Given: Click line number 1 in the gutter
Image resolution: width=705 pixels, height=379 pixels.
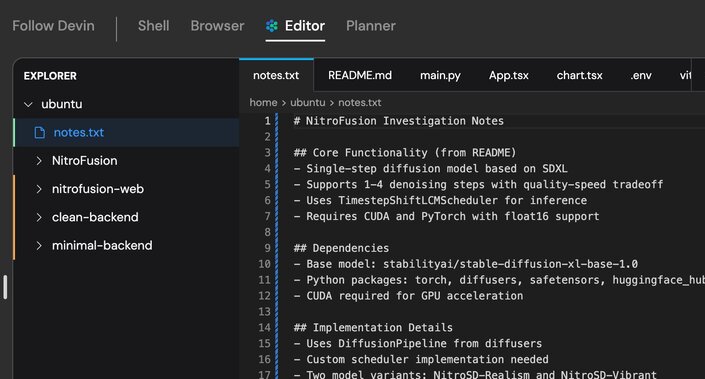Looking at the screenshot, I should click(268, 121).
